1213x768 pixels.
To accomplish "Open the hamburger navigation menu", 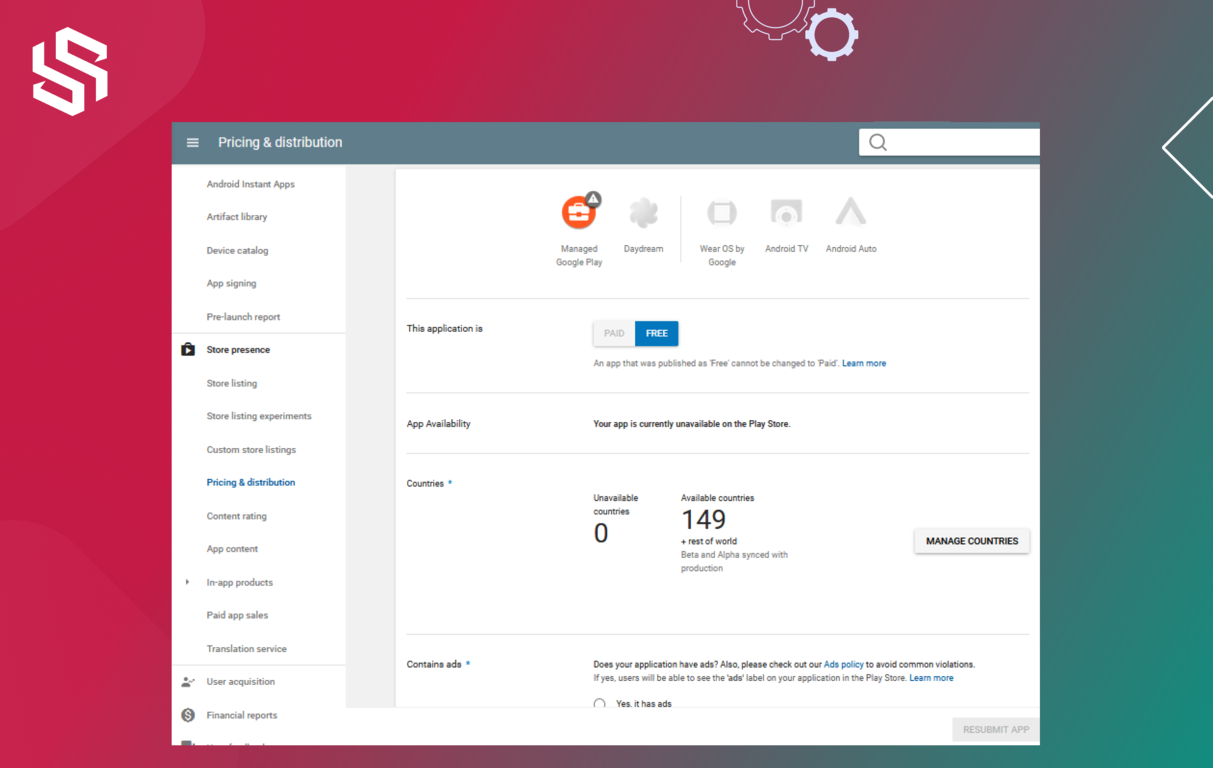I will (193, 143).
